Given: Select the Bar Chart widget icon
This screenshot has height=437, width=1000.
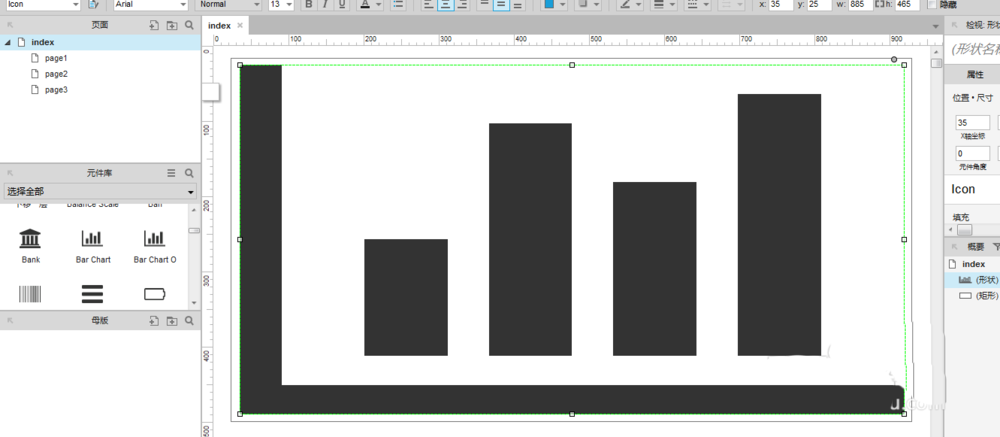Looking at the screenshot, I should [x=93, y=238].
